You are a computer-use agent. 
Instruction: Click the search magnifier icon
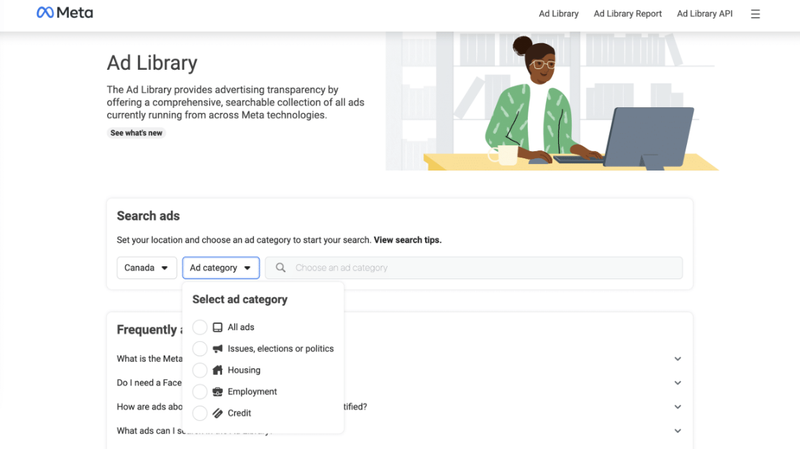point(281,268)
